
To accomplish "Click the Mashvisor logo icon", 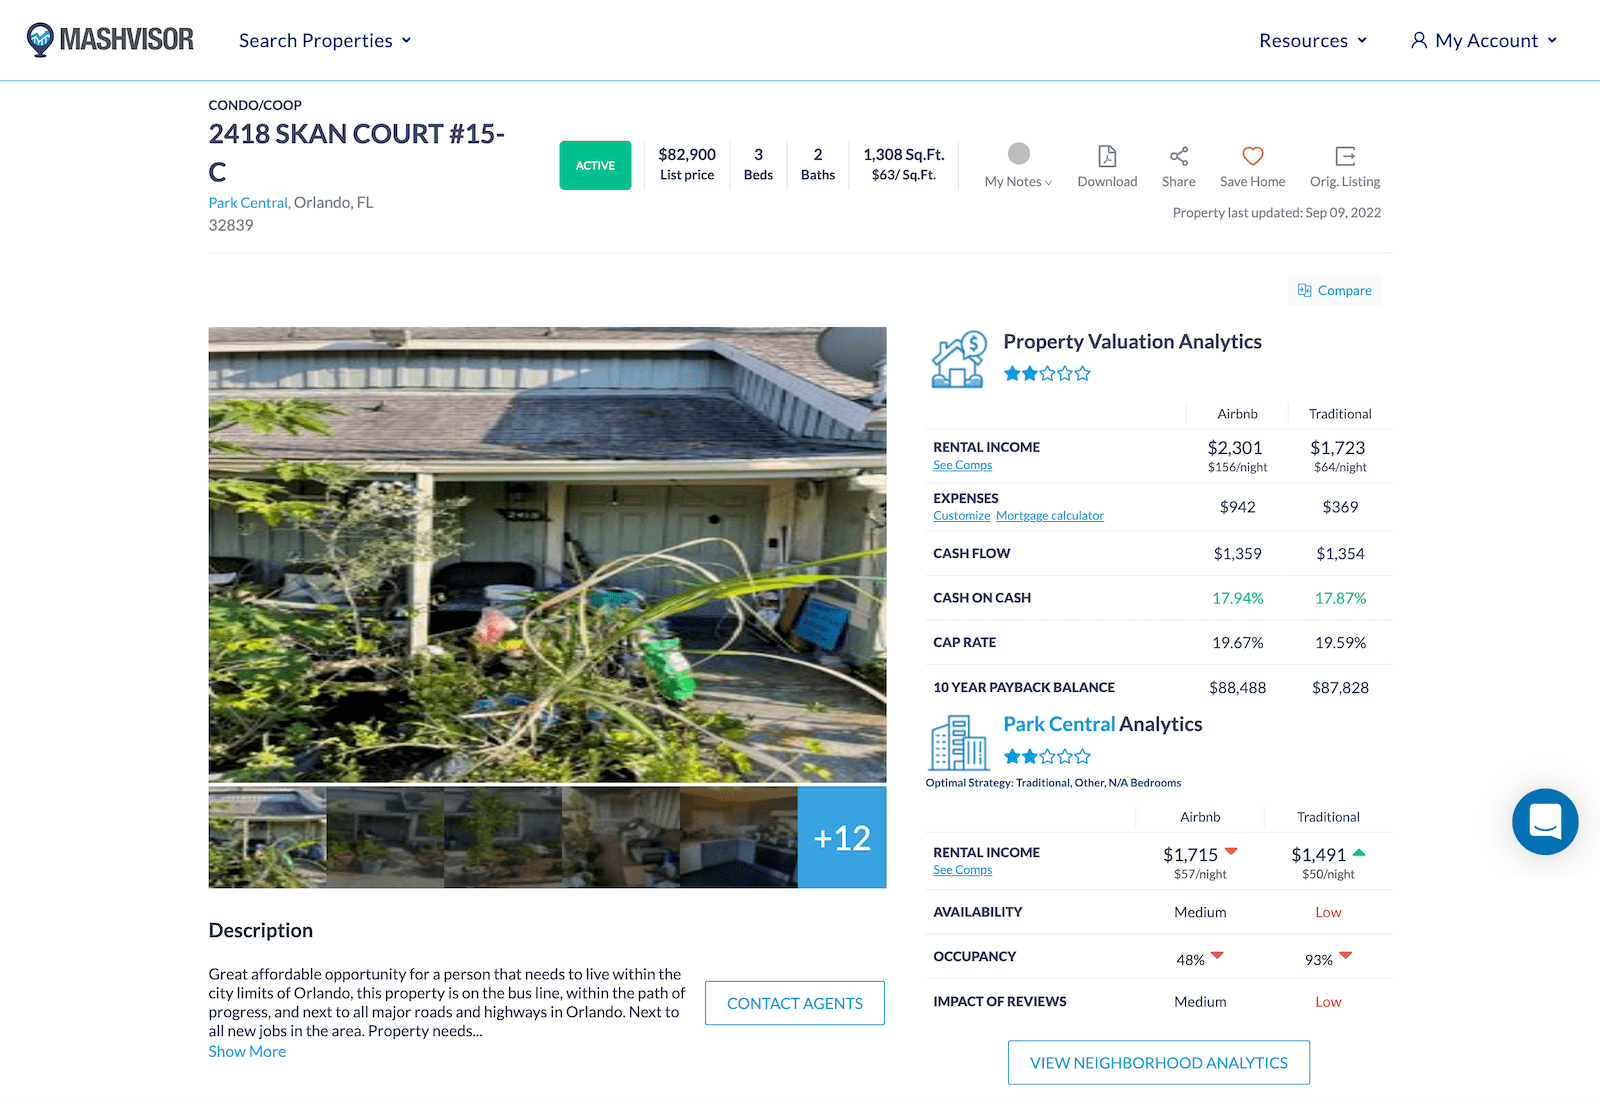I will [x=40, y=40].
